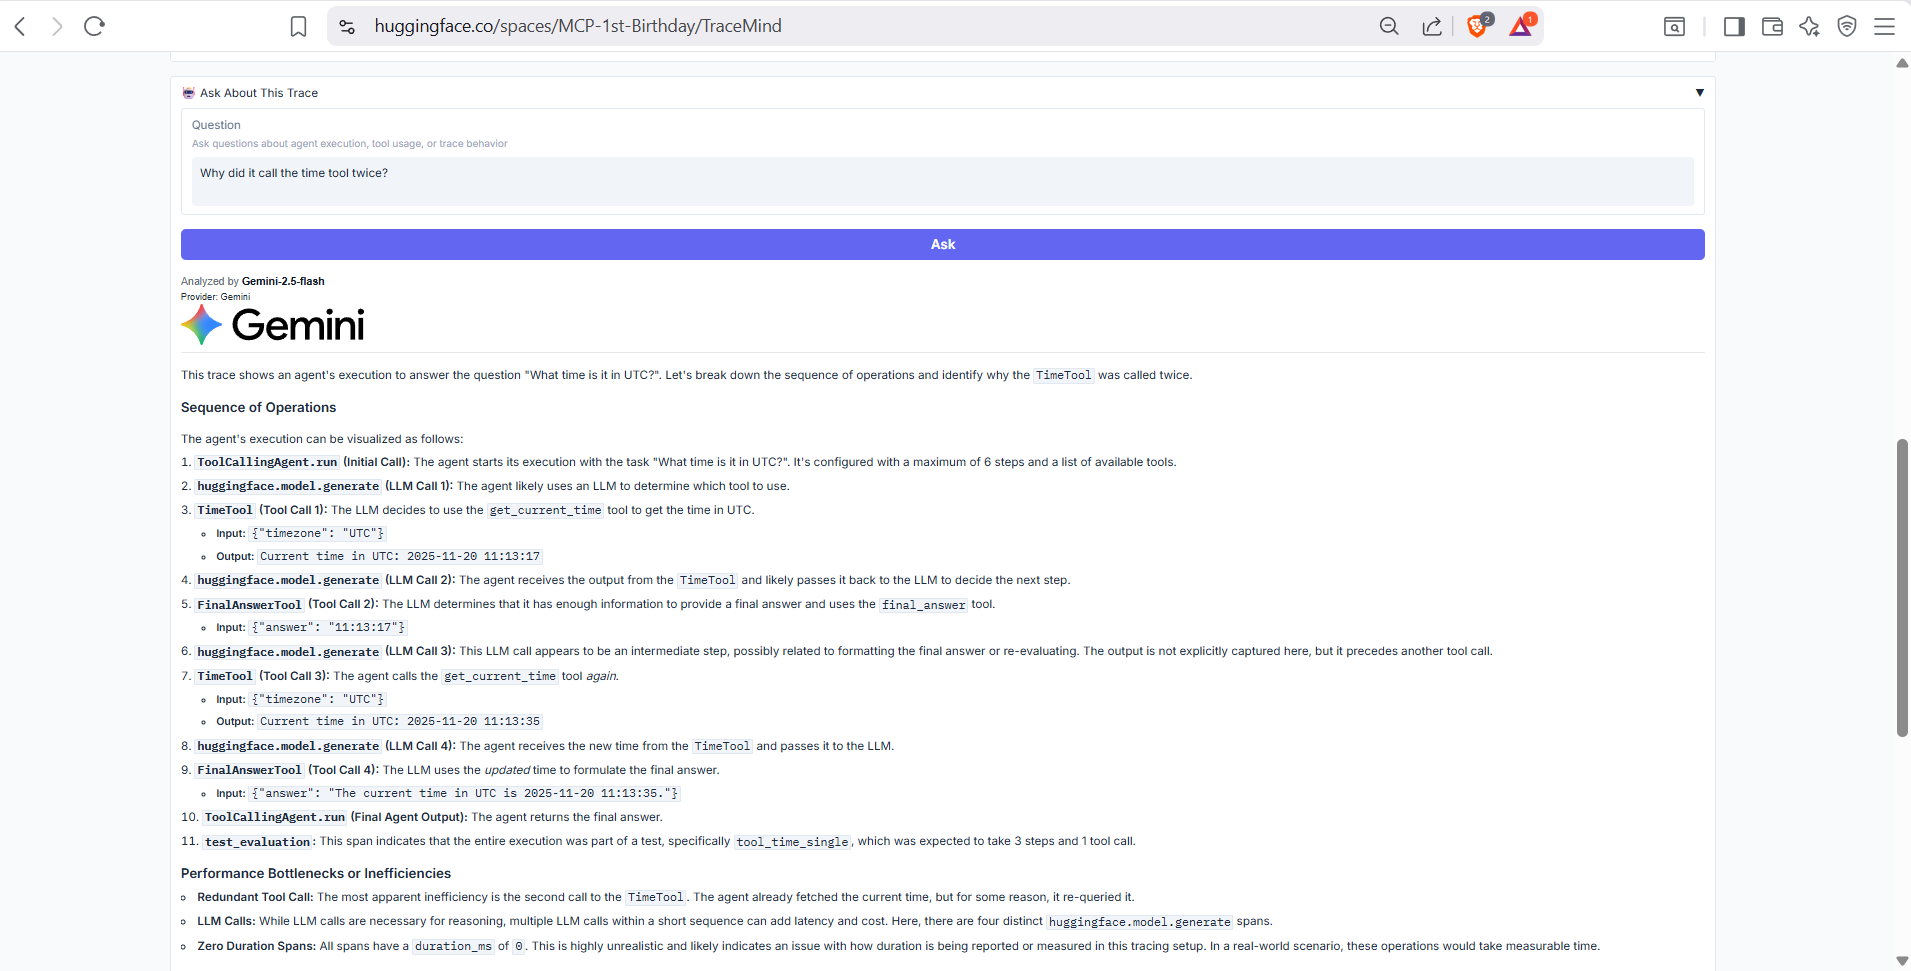Click the page scrollbar thumb

click(x=1902, y=588)
